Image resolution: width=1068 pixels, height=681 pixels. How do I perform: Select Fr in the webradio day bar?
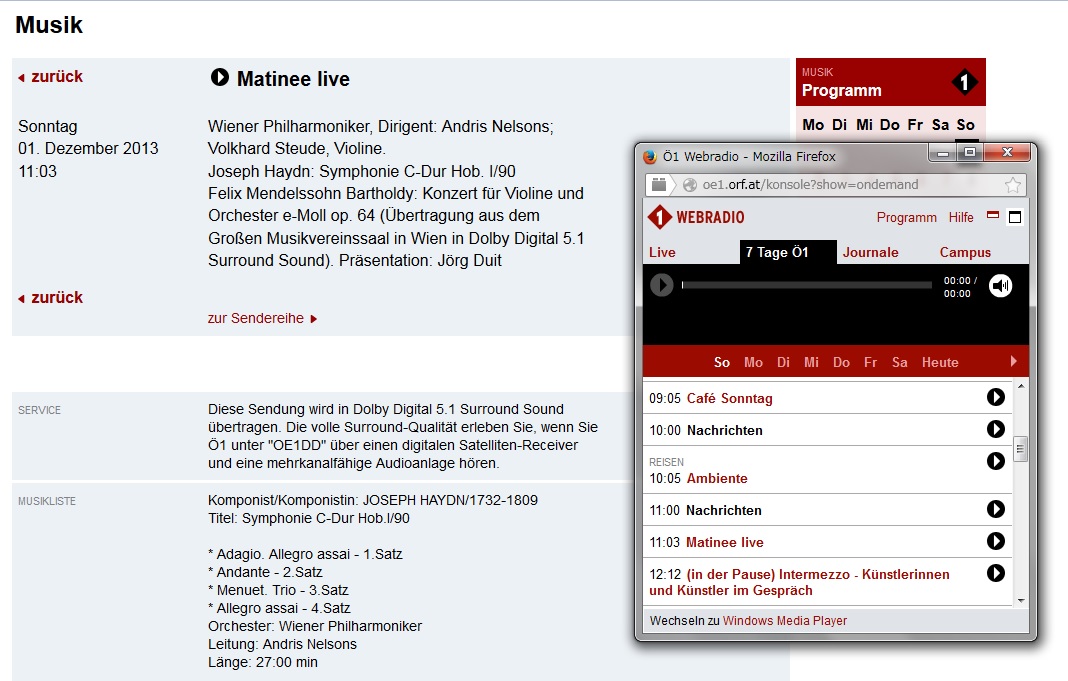[870, 362]
